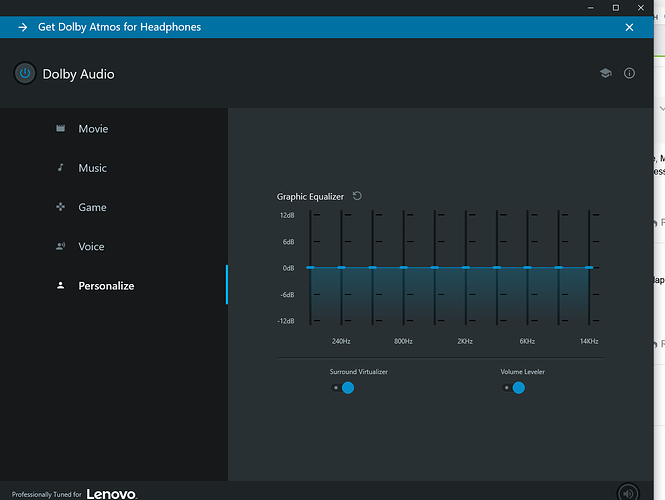Click the Game controller icon
This screenshot has height=500, width=665.
[60, 207]
